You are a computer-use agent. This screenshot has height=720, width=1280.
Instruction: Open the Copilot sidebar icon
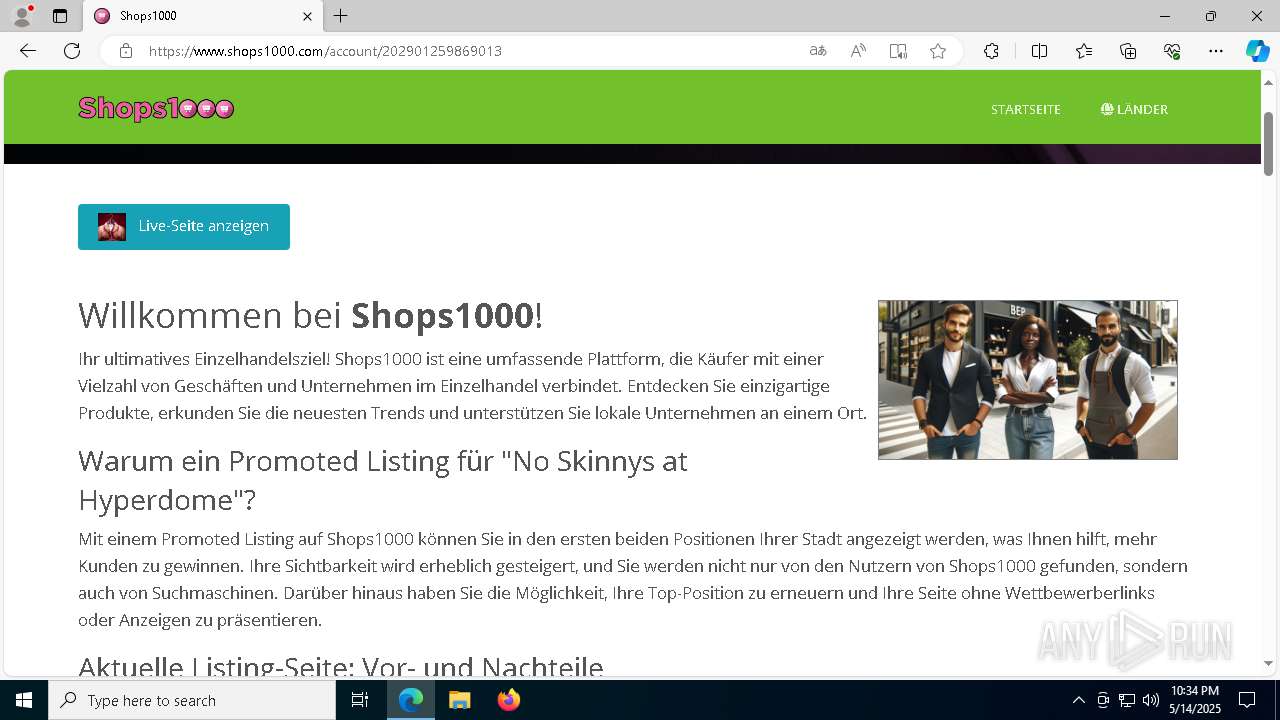(x=1257, y=51)
